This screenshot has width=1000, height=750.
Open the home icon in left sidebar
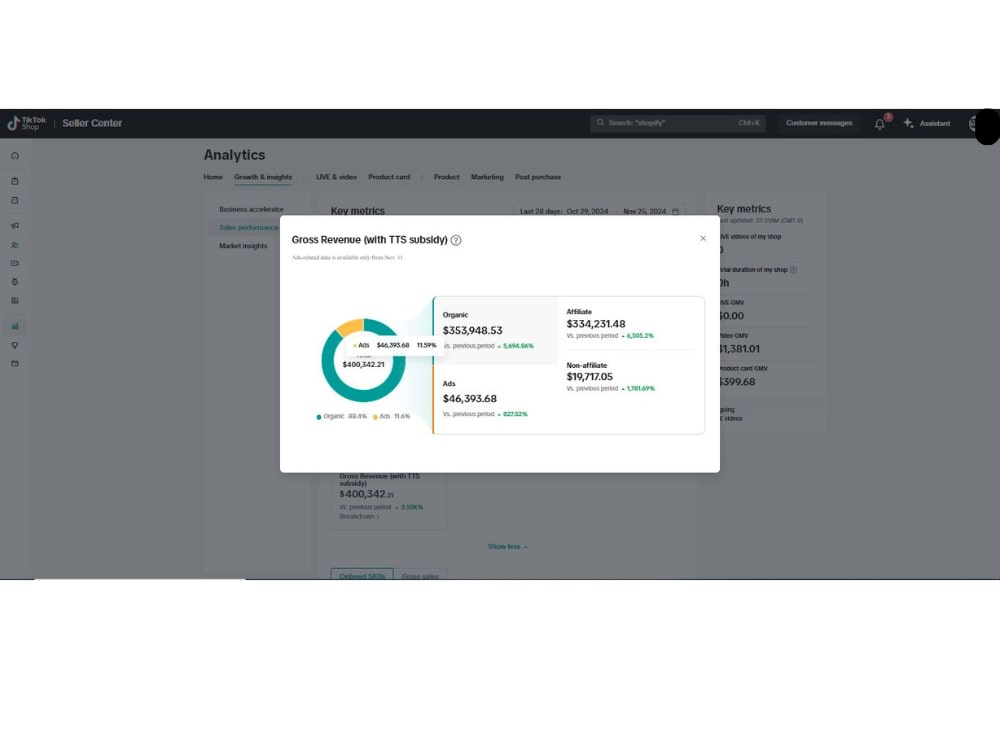click(15, 156)
